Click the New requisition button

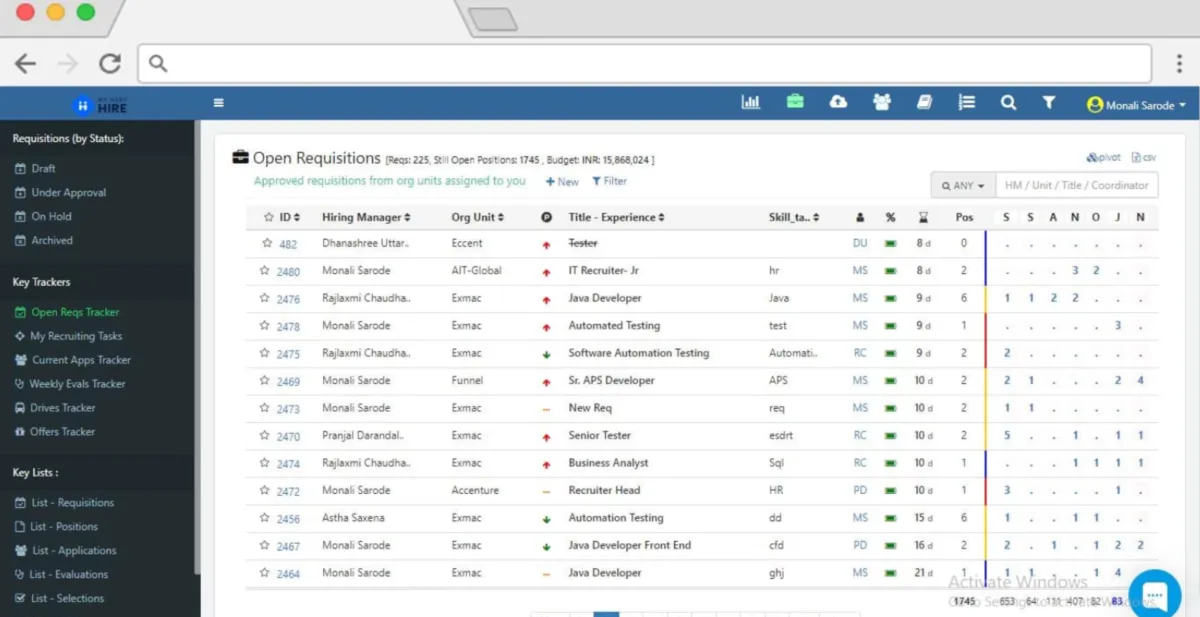pyautogui.click(x=562, y=182)
